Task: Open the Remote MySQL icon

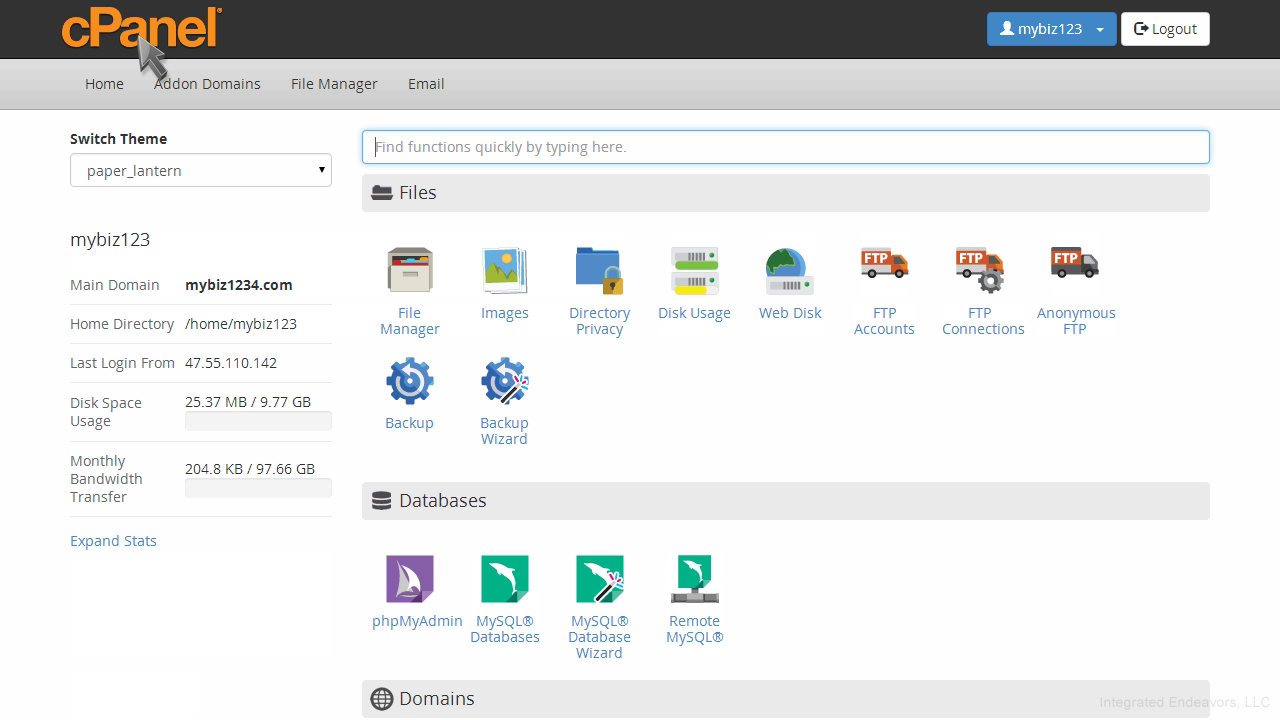Action: tap(694, 579)
